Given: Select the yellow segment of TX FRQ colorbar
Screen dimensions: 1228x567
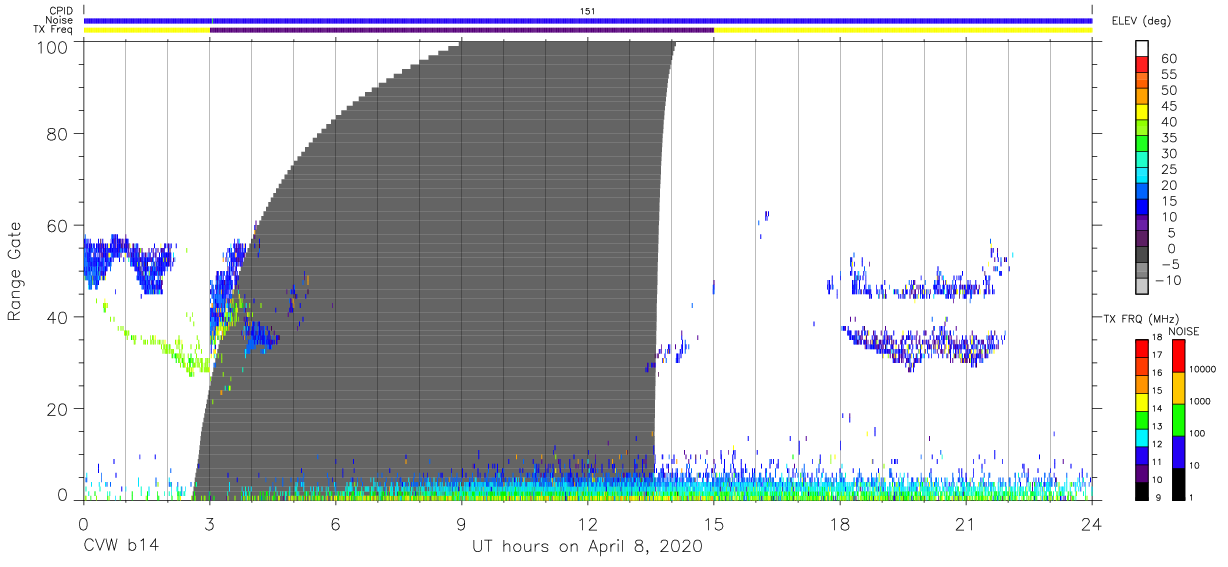Looking at the screenshot, I should 1141,401.
